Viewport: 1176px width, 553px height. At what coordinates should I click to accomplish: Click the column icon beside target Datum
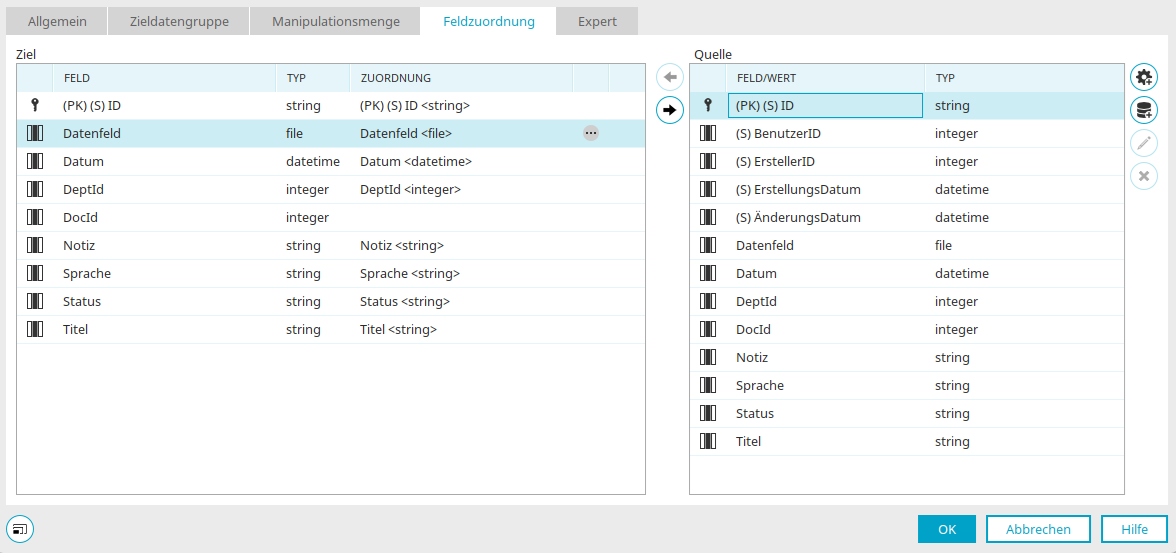(34, 161)
